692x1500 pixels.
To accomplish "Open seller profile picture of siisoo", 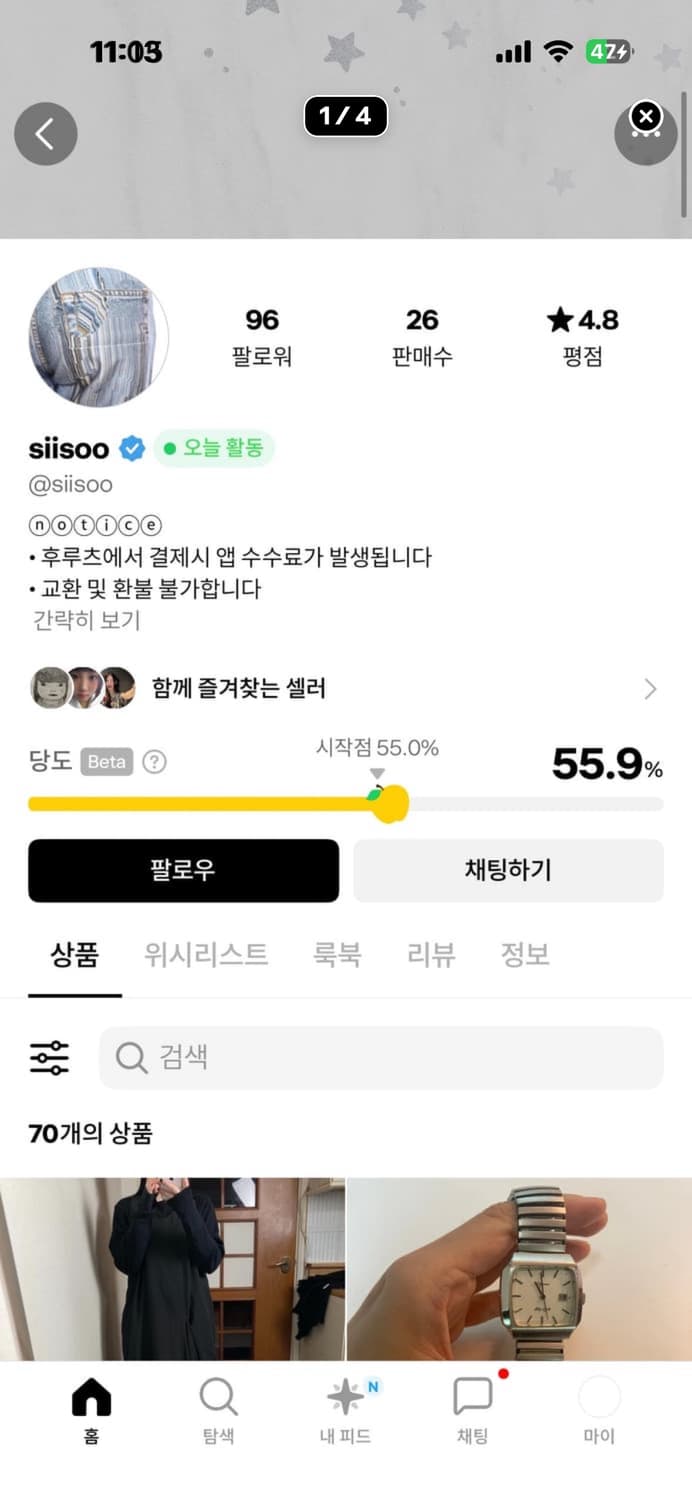I will 97,338.
